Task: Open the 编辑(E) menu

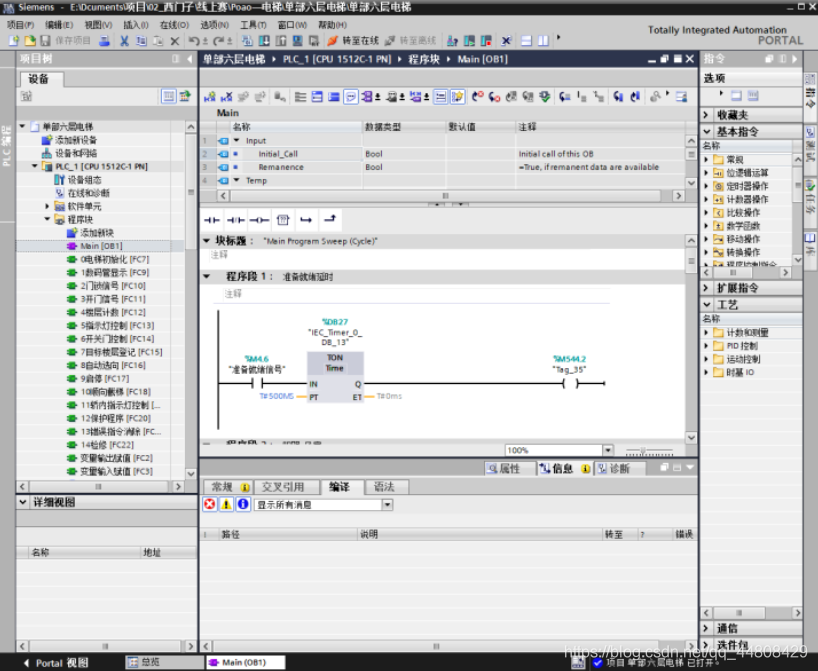Action: (59, 25)
